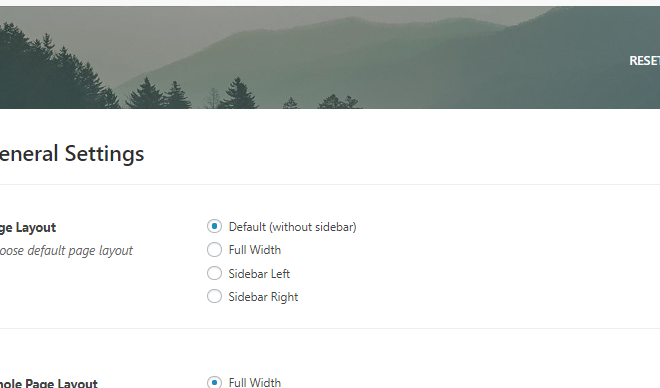Click the distant mountain ridge in header
660x388 pixels.
(x=358, y=29)
